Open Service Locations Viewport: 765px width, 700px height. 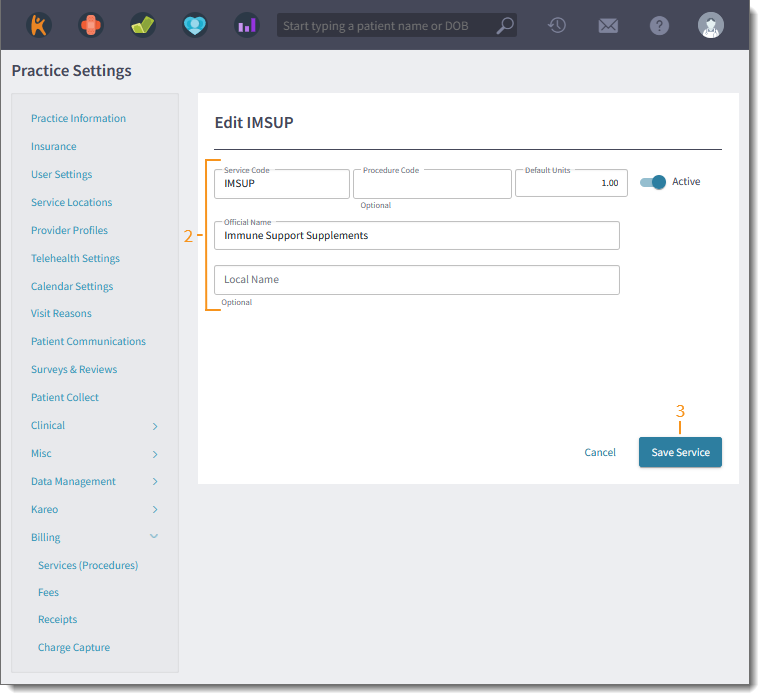click(72, 202)
